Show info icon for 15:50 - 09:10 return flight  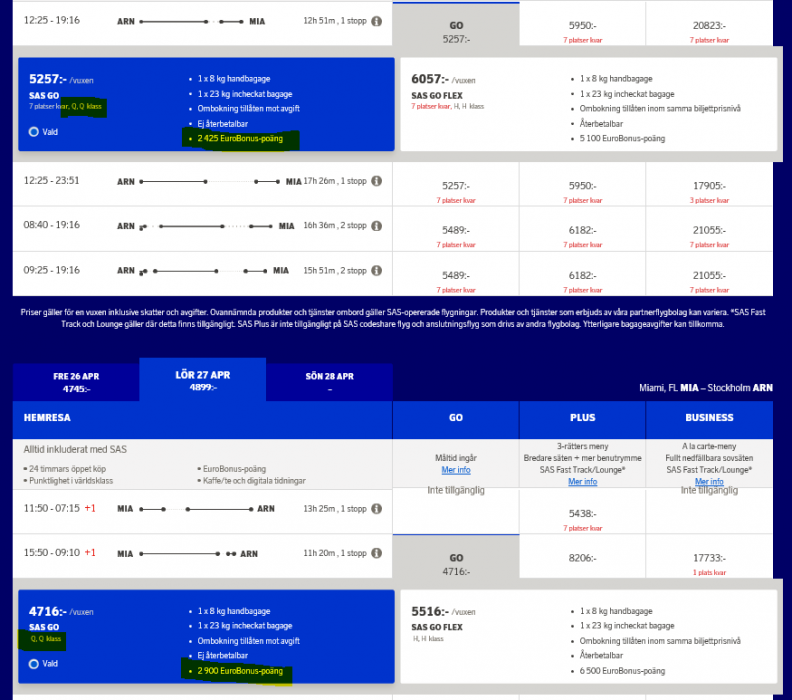tap(376, 553)
